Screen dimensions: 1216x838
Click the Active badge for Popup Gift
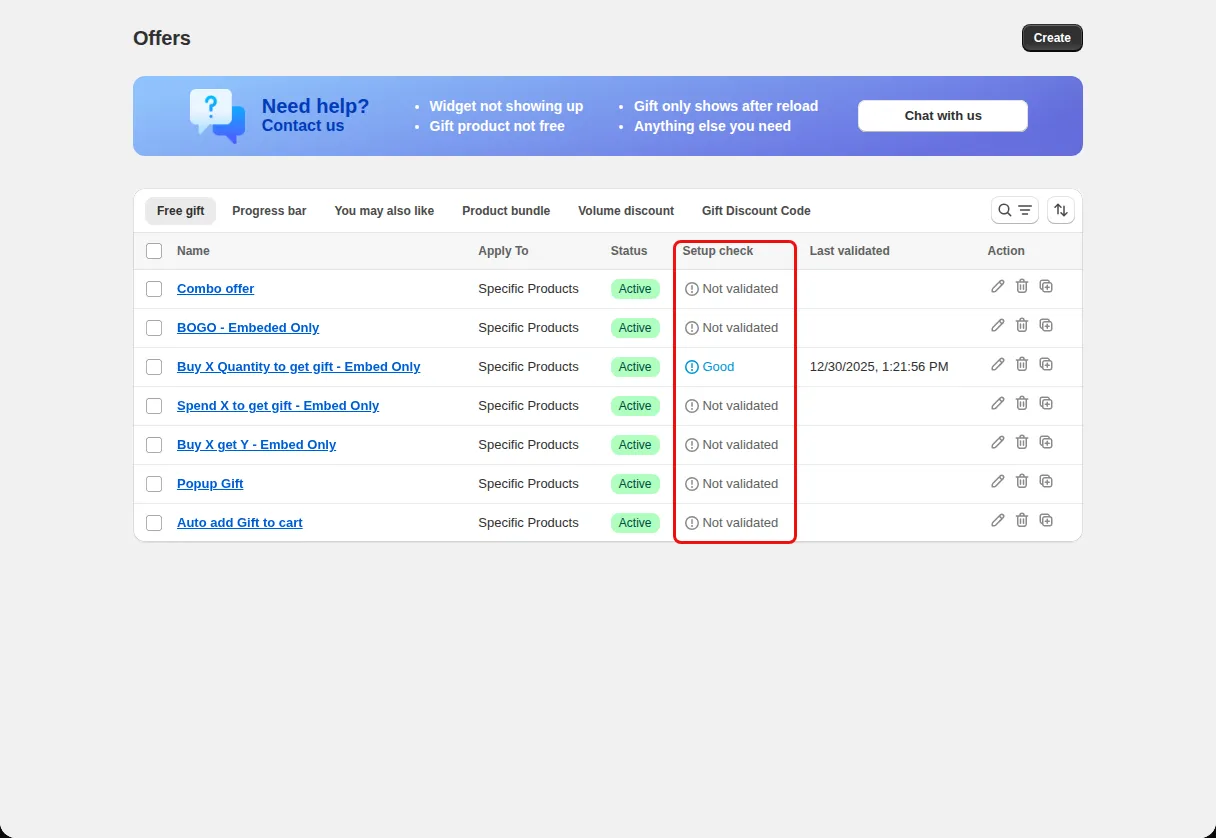(x=635, y=484)
